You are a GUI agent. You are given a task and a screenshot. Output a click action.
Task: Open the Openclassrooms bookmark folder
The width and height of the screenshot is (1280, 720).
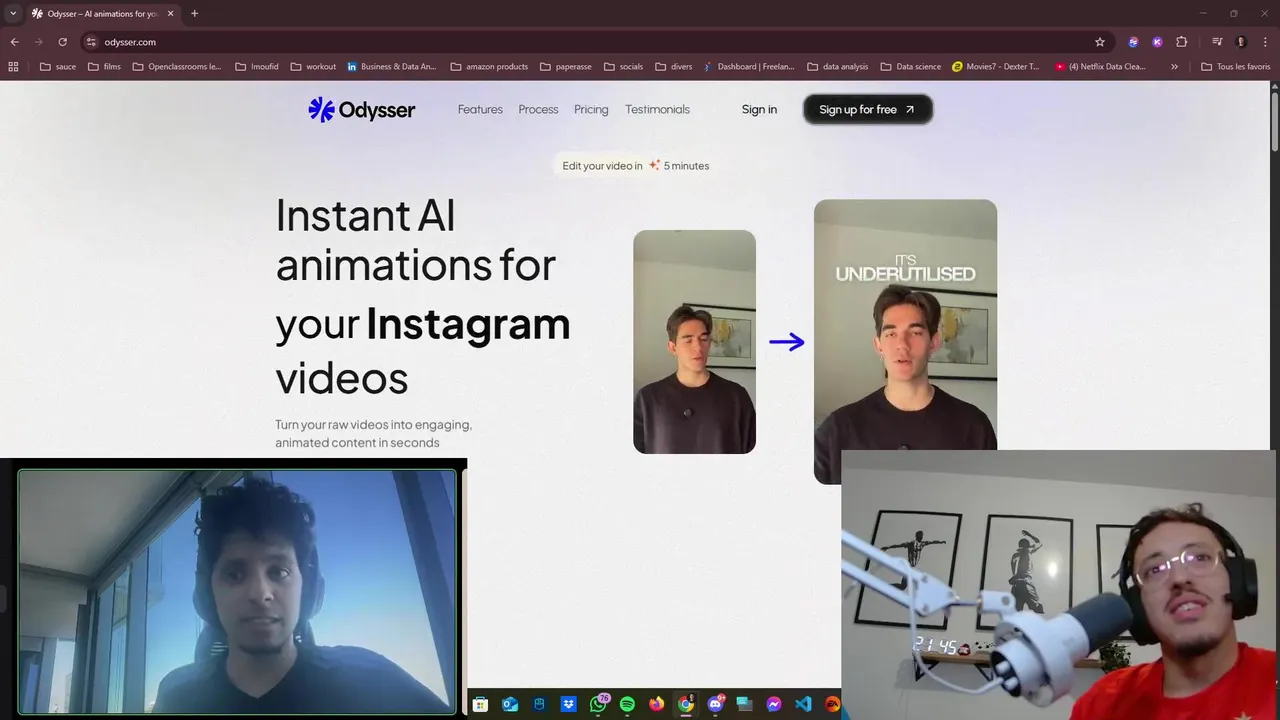pyautogui.click(x=176, y=67)
